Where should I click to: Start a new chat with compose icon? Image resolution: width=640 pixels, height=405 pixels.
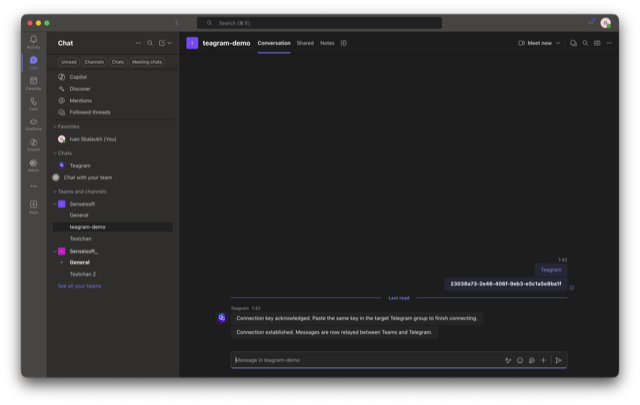coord(162,43)
